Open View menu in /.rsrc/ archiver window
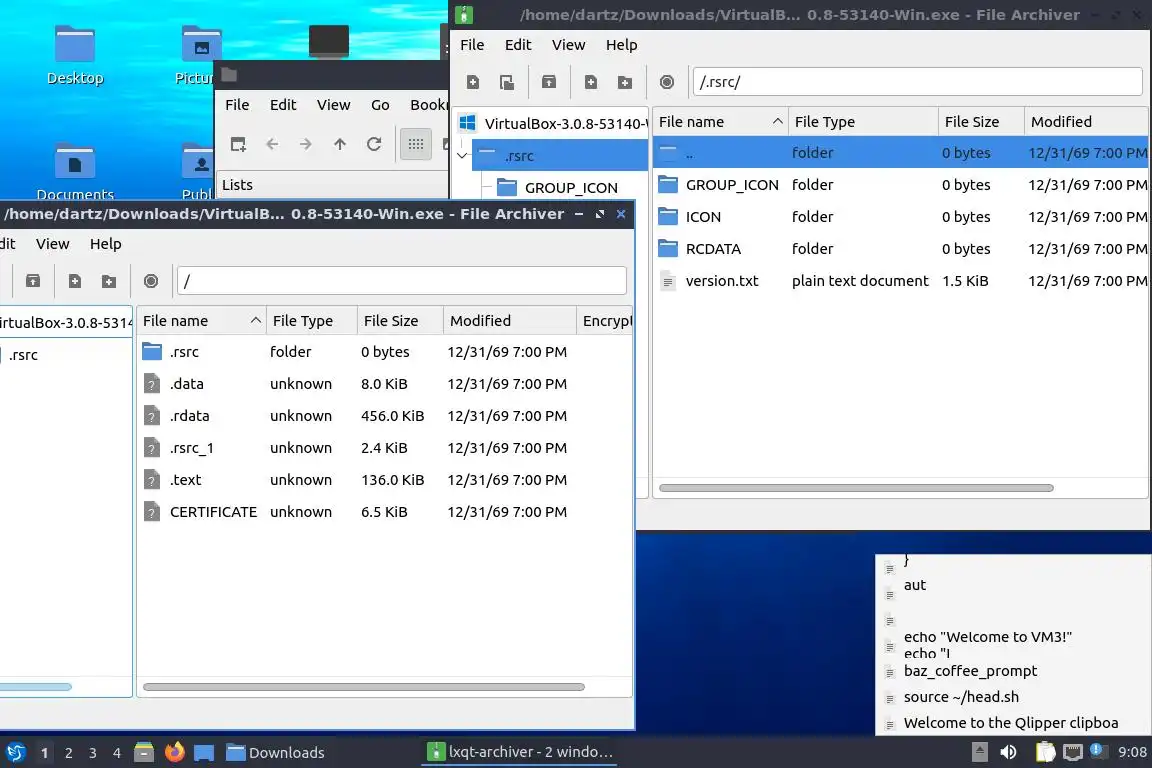This screenshot has height=768, width=1152. 568,45
